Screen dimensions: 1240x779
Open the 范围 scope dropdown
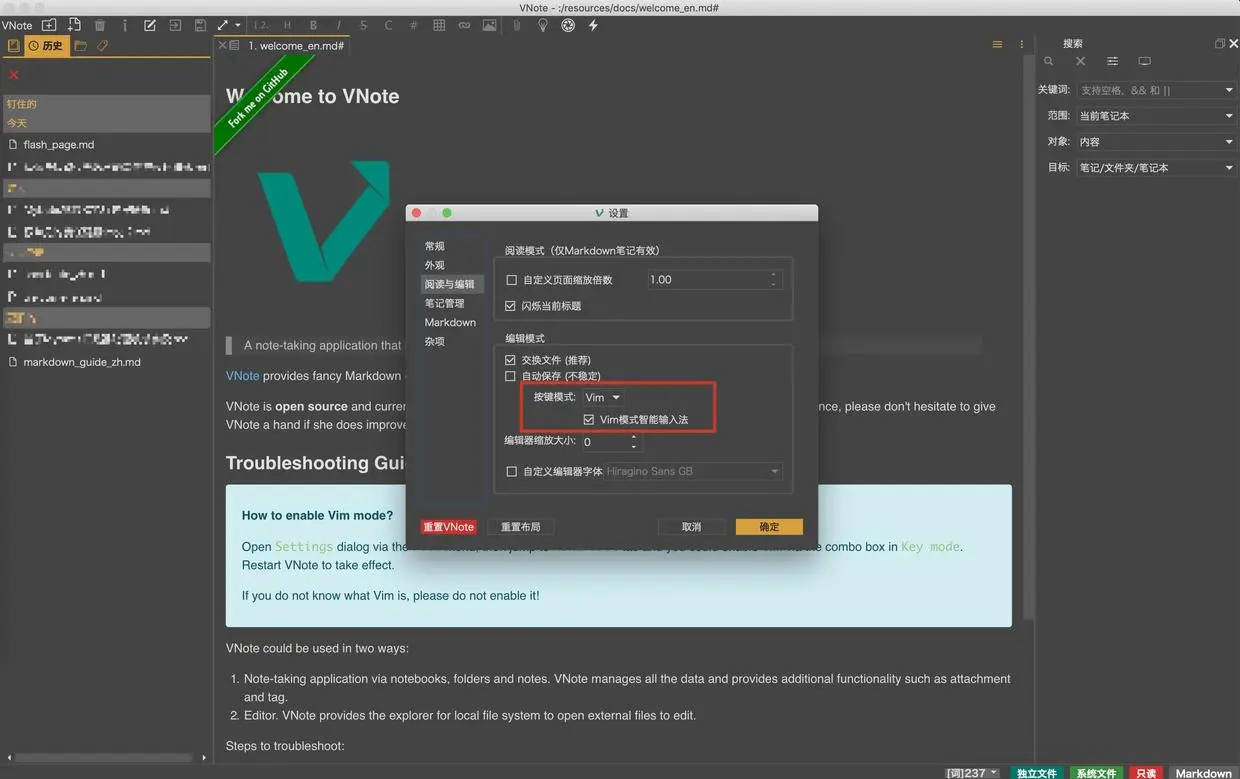1156,116
